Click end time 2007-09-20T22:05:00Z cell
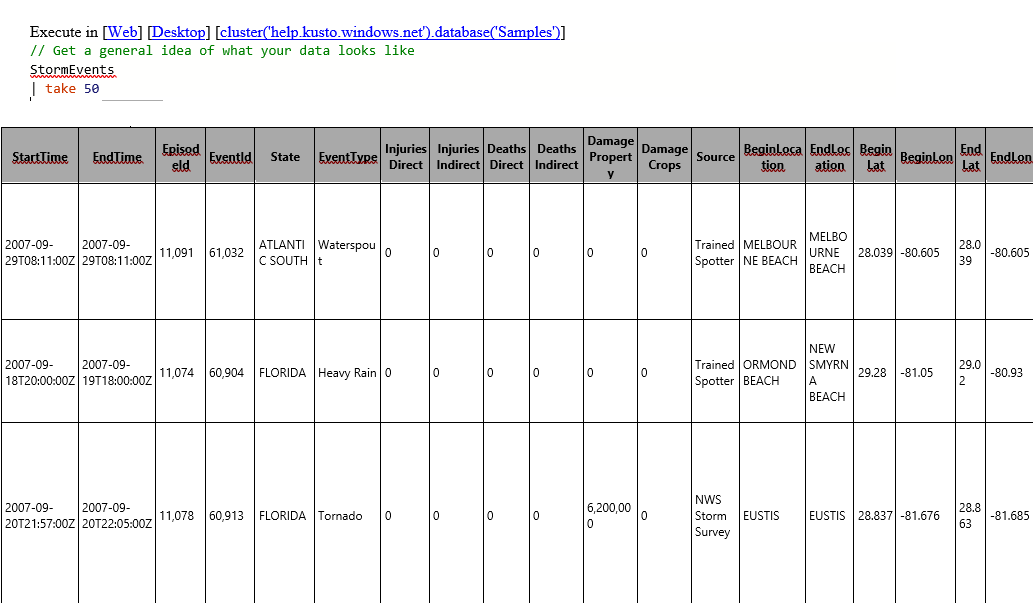Screen dimensions: 1033x603 [x=117, y=515]
